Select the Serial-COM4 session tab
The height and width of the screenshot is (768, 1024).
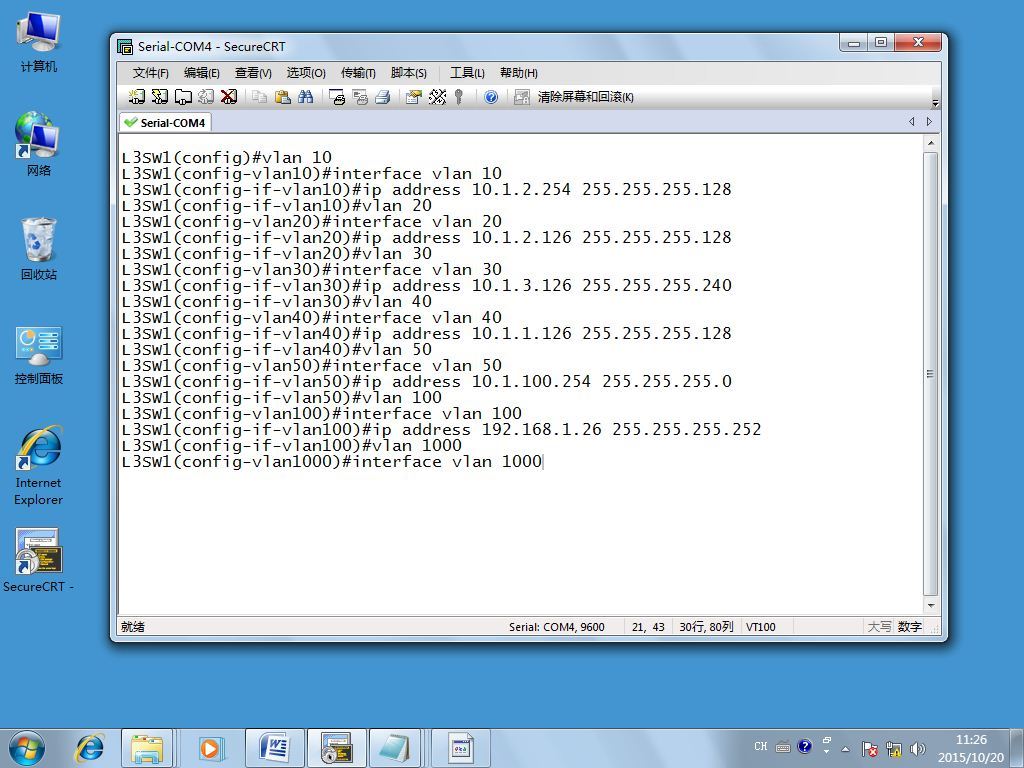[x=165, y=123]
